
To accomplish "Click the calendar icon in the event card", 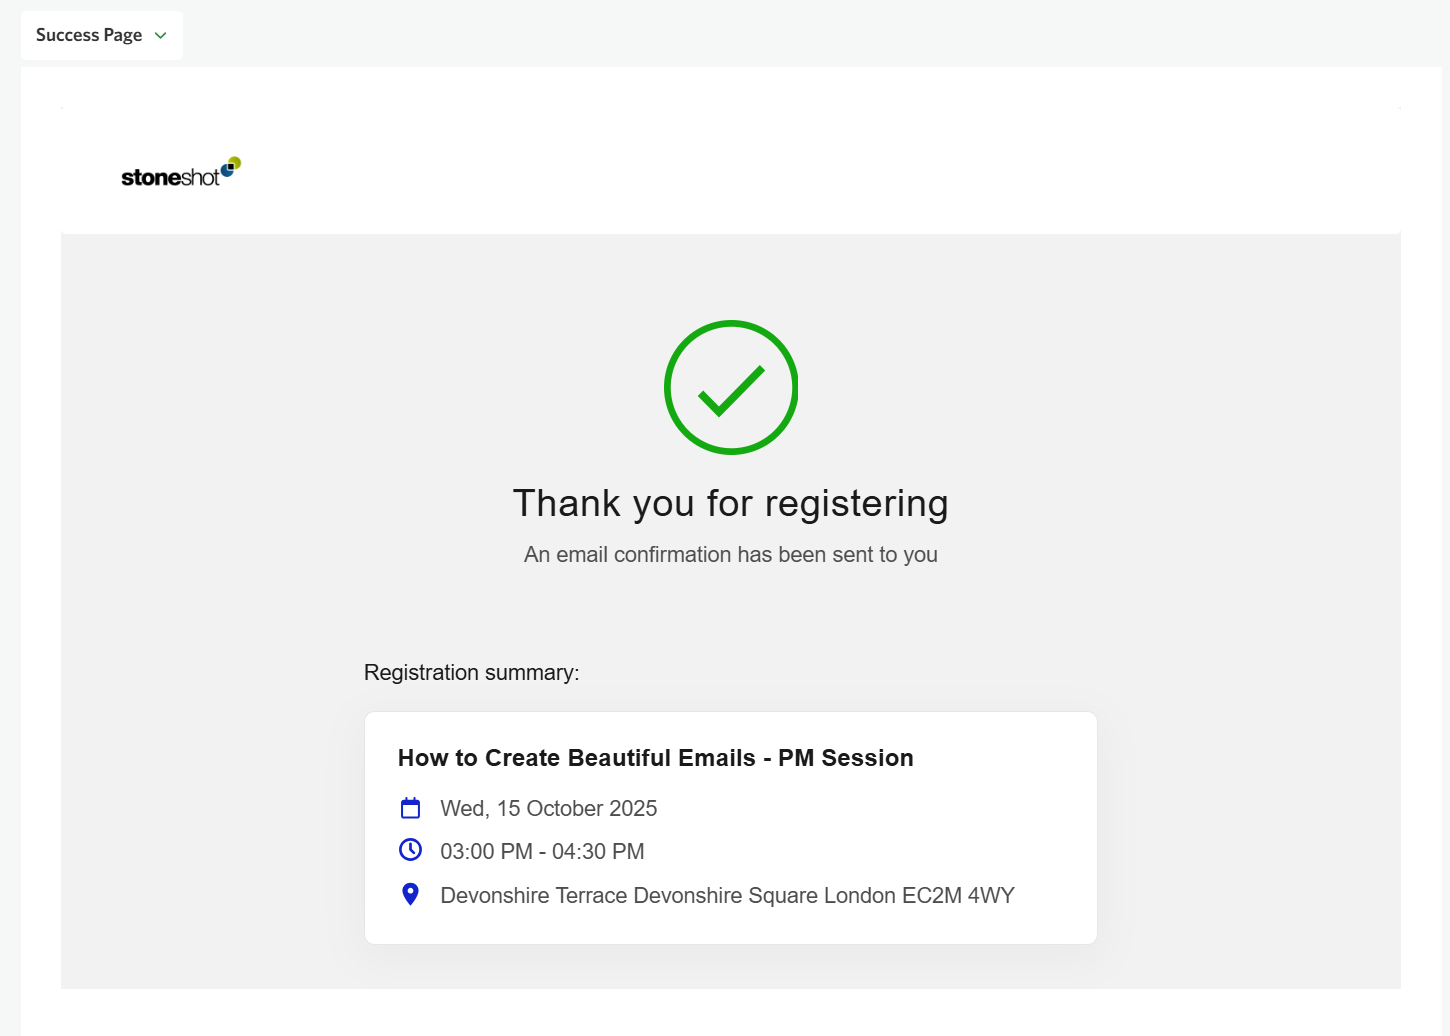I will 410,808.
